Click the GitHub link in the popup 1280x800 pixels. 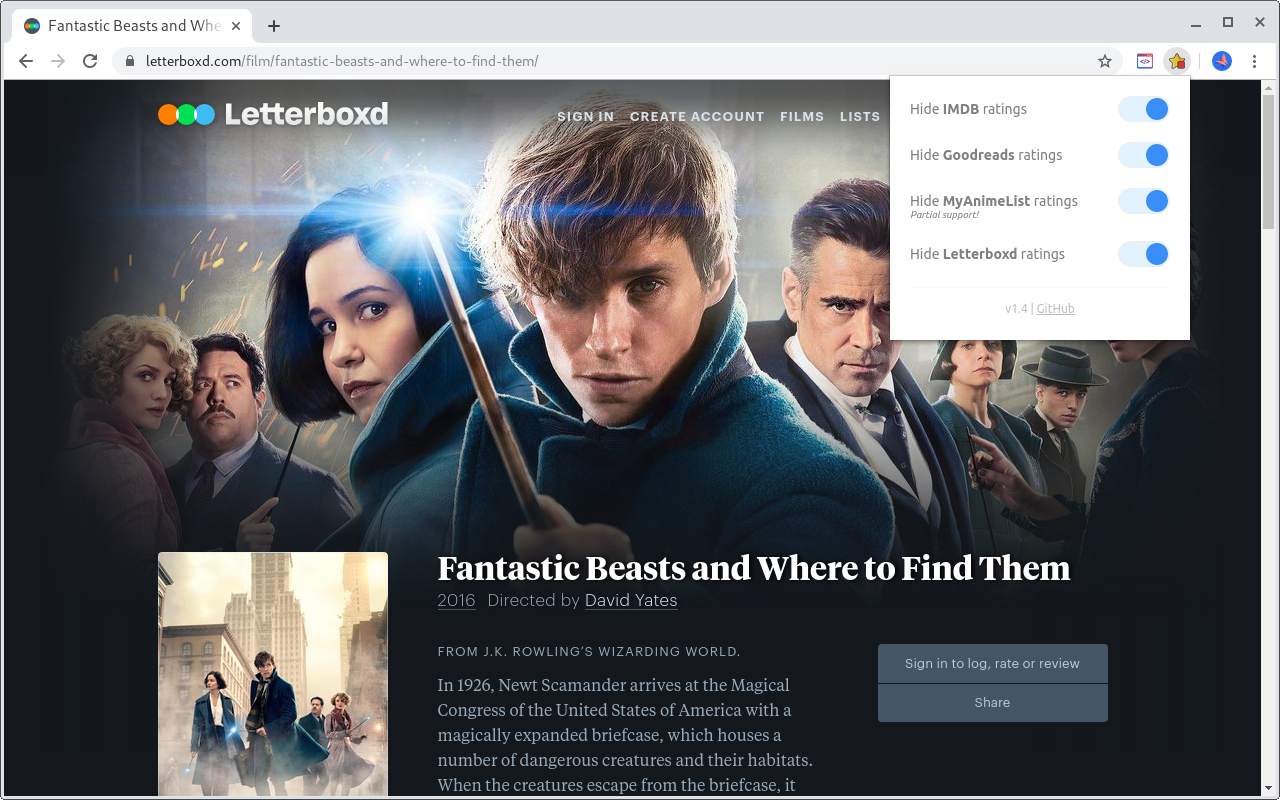tap(1055, 308)
